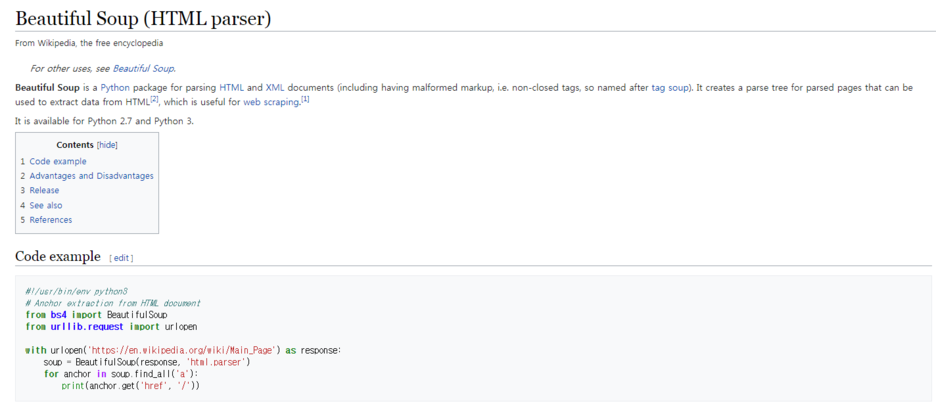Follow the Python link in the intro
The width and height of the screenshot is (936, 414).
click(115, 88)
